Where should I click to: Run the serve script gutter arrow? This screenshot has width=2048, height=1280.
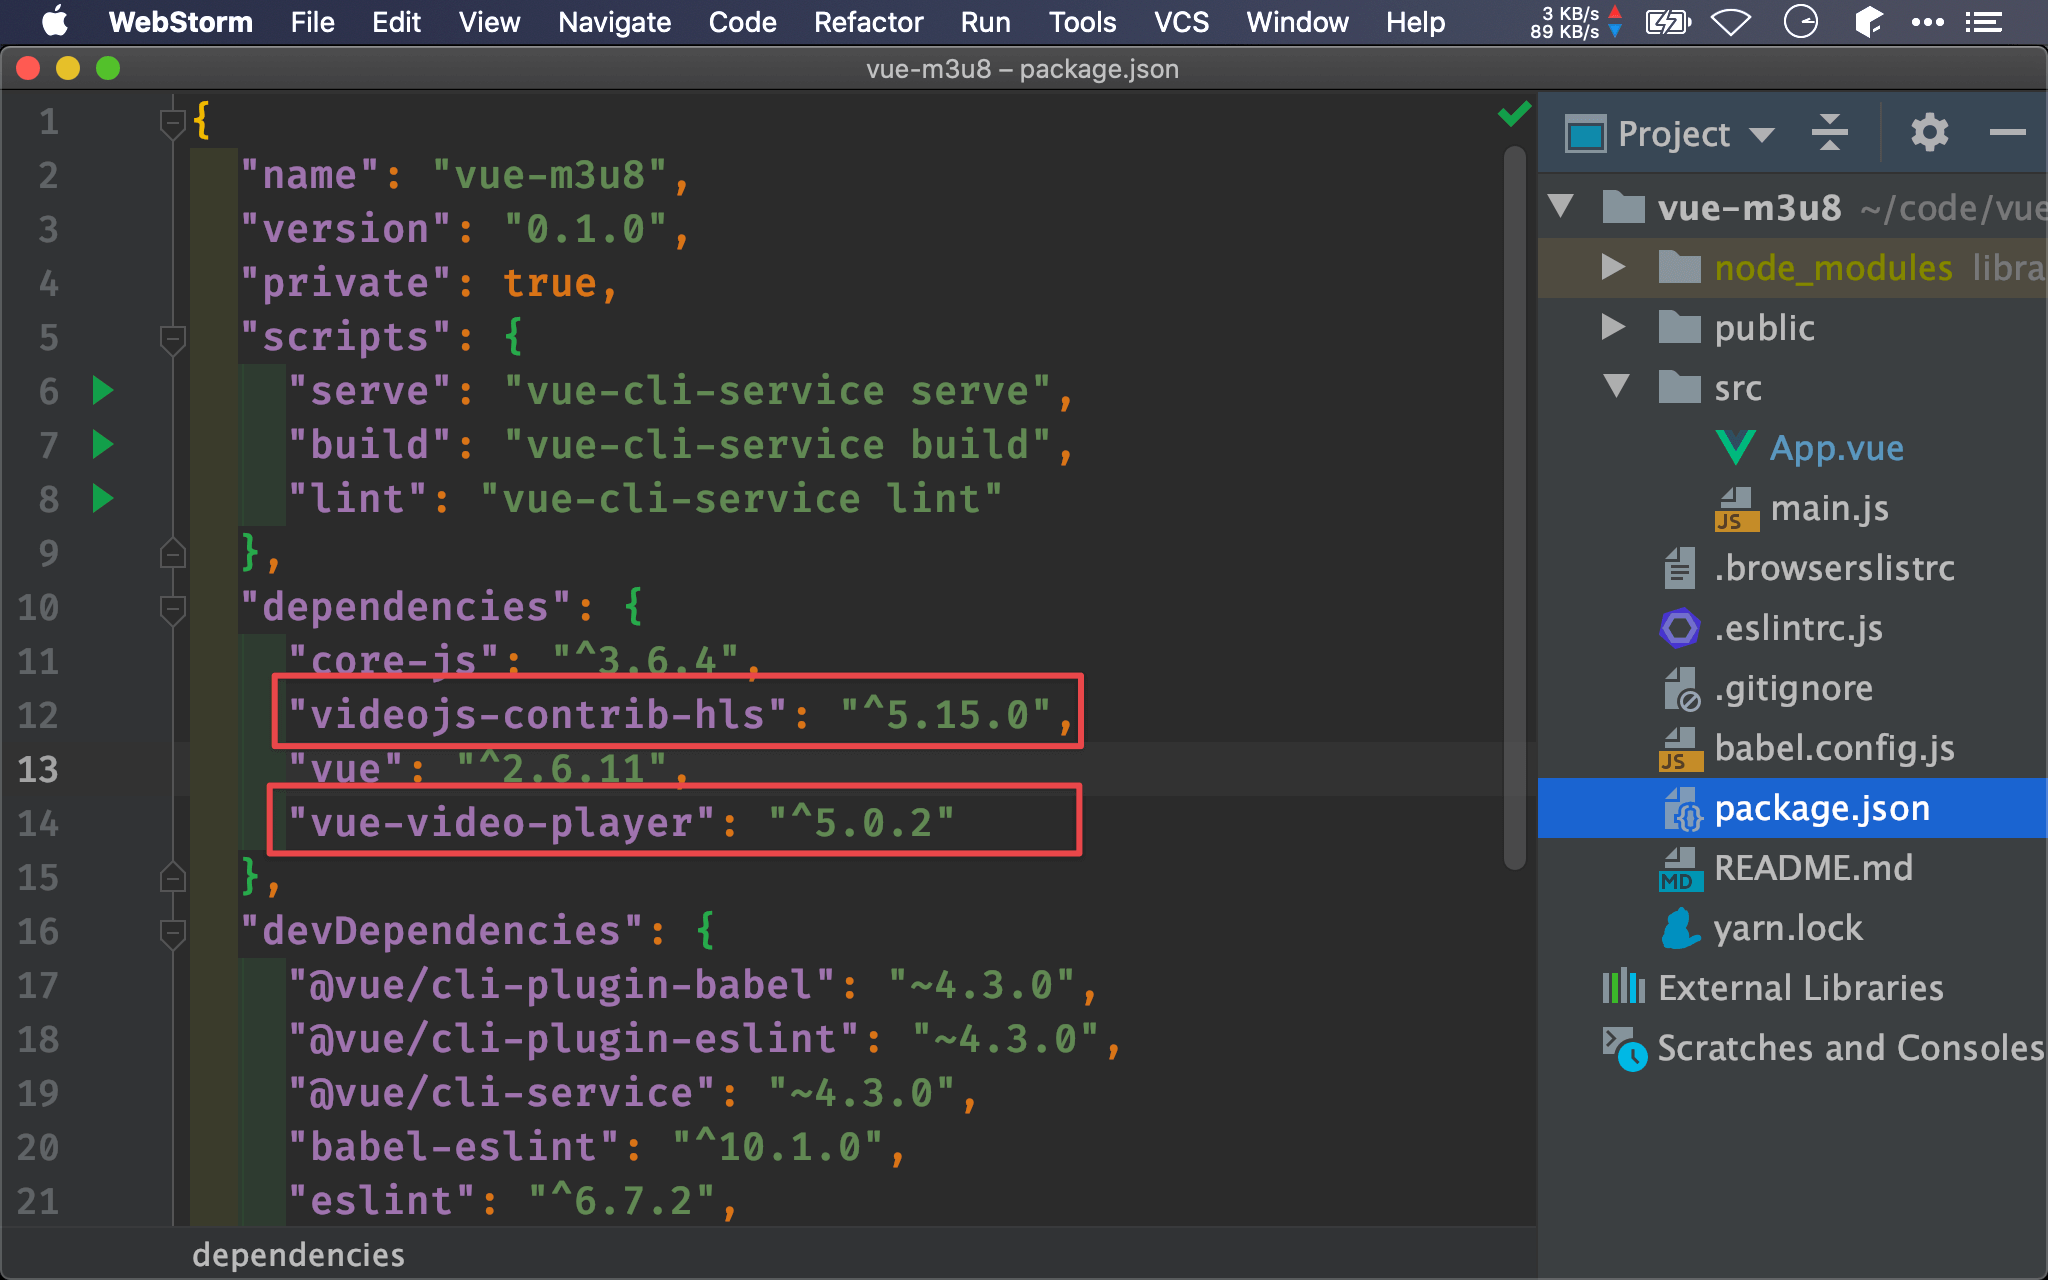pos(103,390)
